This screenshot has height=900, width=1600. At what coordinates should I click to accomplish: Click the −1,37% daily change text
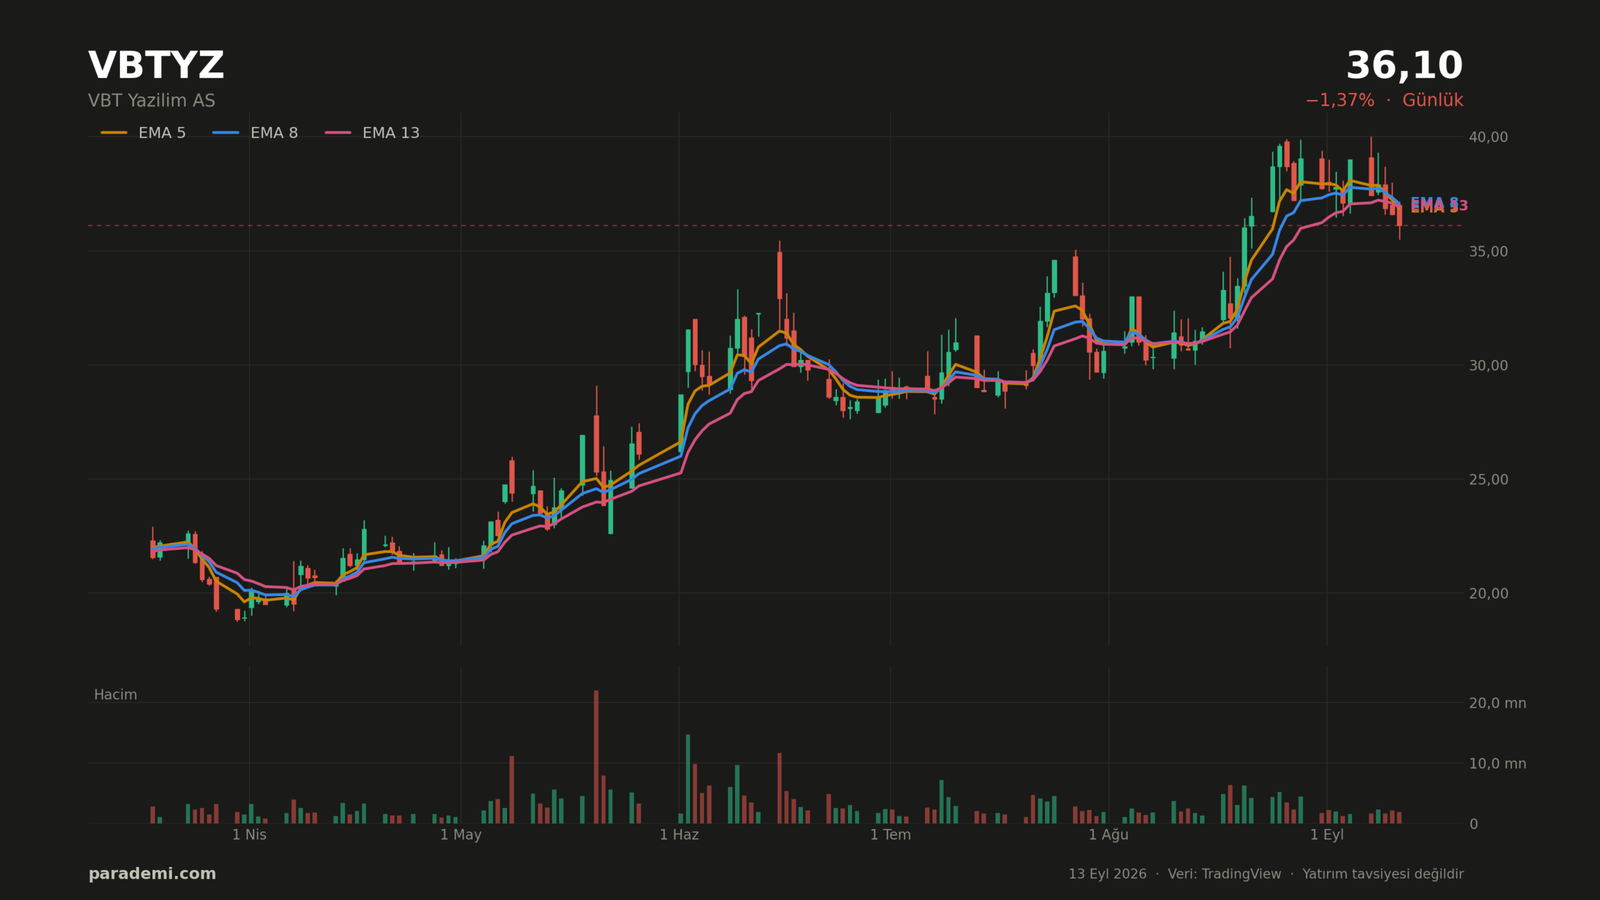coord(1339,101)
